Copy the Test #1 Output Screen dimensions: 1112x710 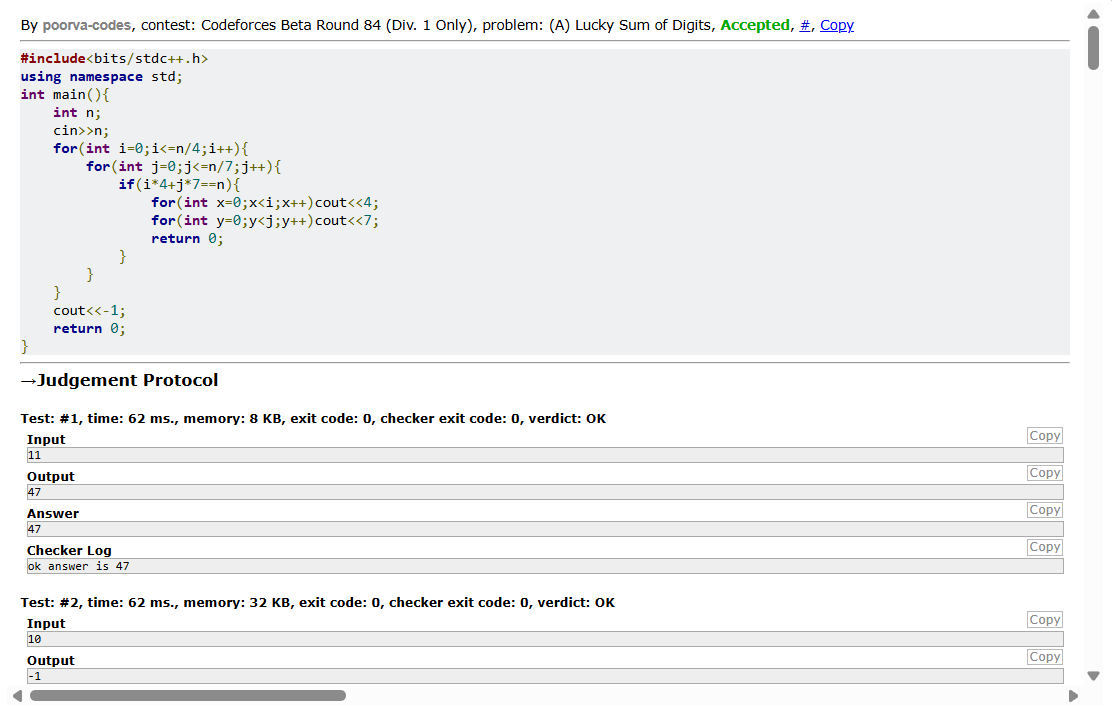1045,472
